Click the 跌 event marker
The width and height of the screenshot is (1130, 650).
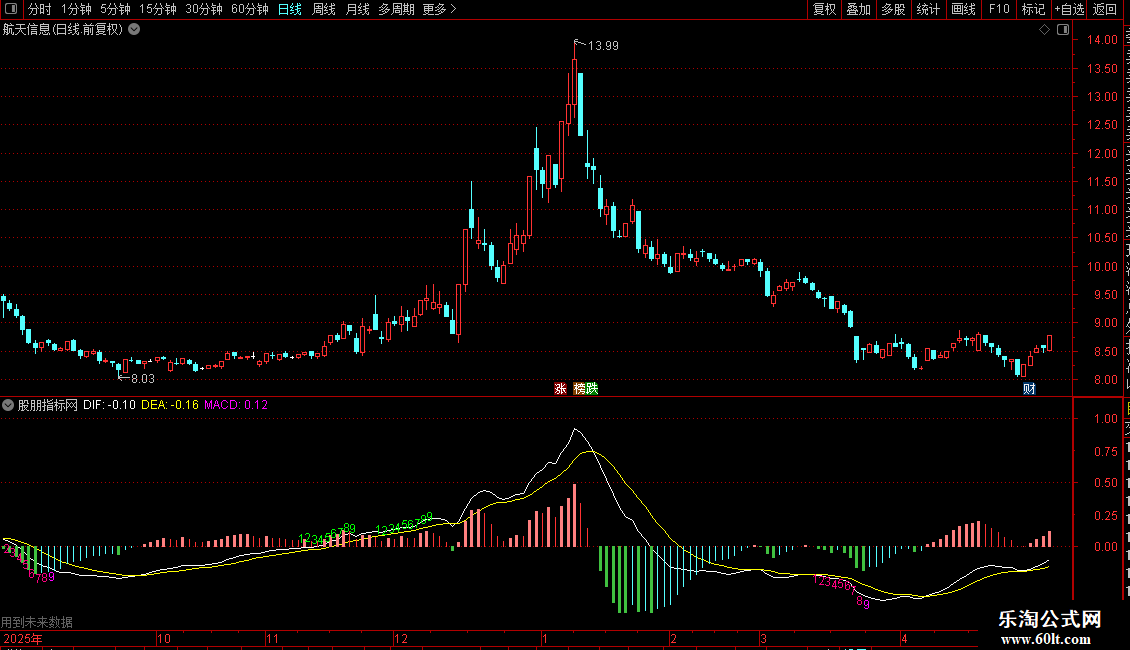coord(592,388)
